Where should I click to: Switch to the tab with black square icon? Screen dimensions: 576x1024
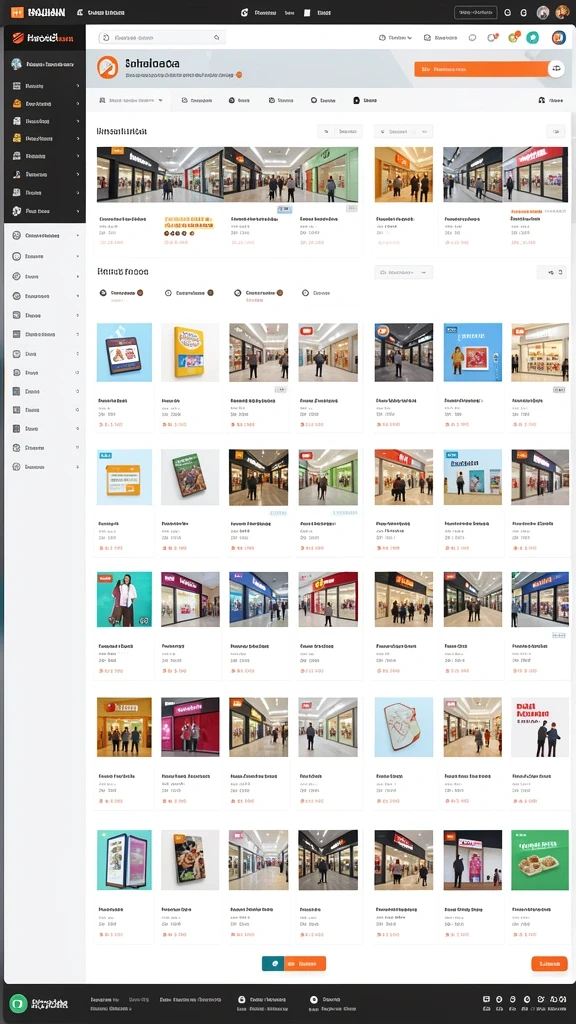pyautogui.click(x=365, y=101)
